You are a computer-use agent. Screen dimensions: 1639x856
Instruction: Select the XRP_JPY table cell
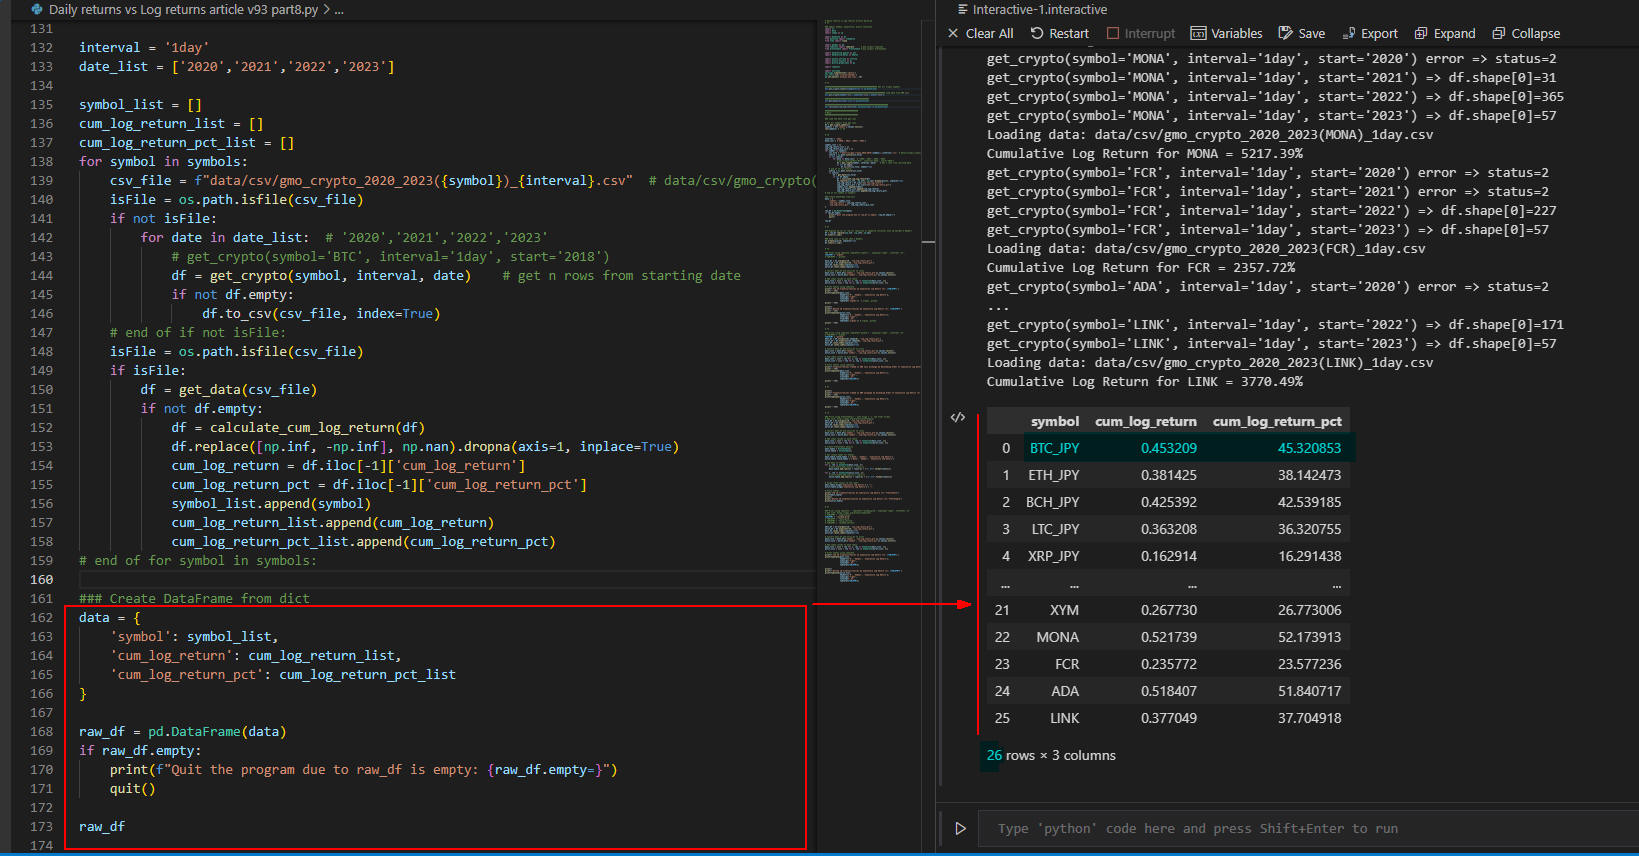(x=1054, y=556)
